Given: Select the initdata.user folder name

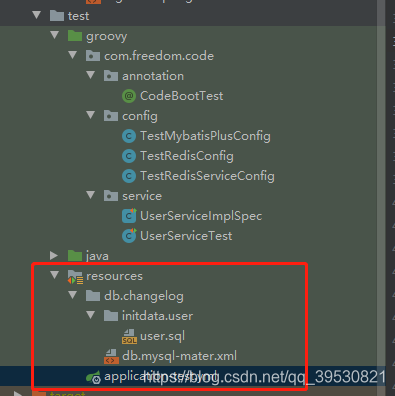Looking at the screenshot, I should click(x=157, y=316).
